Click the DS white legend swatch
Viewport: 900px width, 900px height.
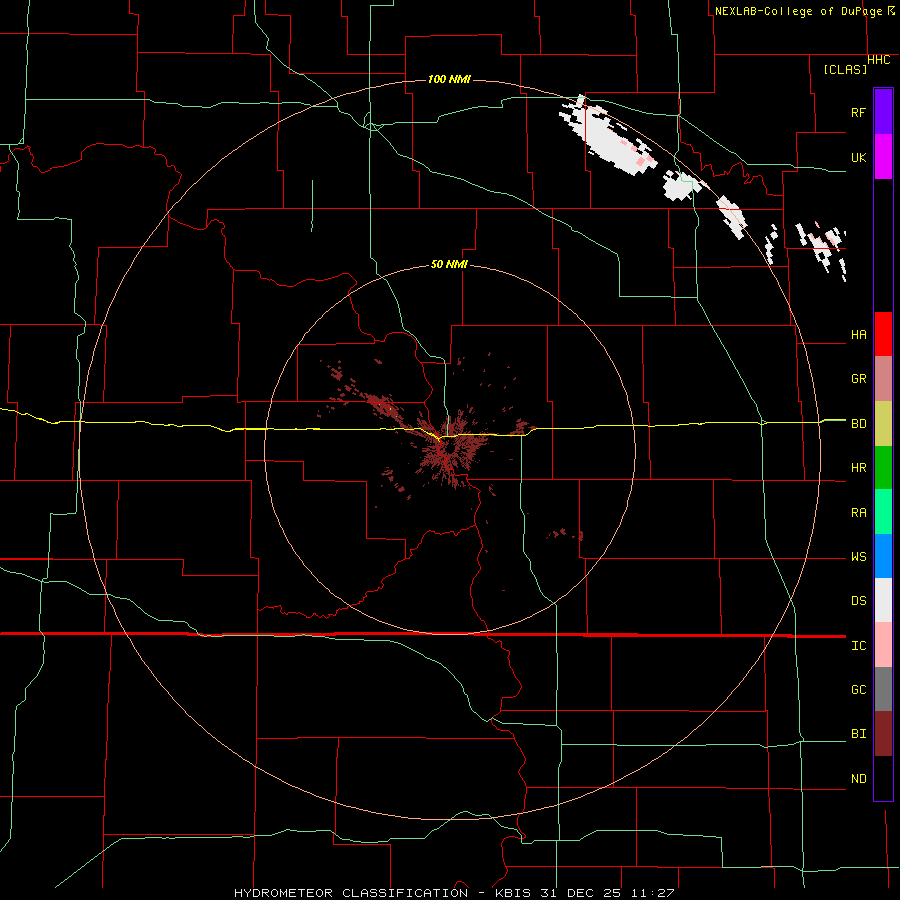pos(883,600)
